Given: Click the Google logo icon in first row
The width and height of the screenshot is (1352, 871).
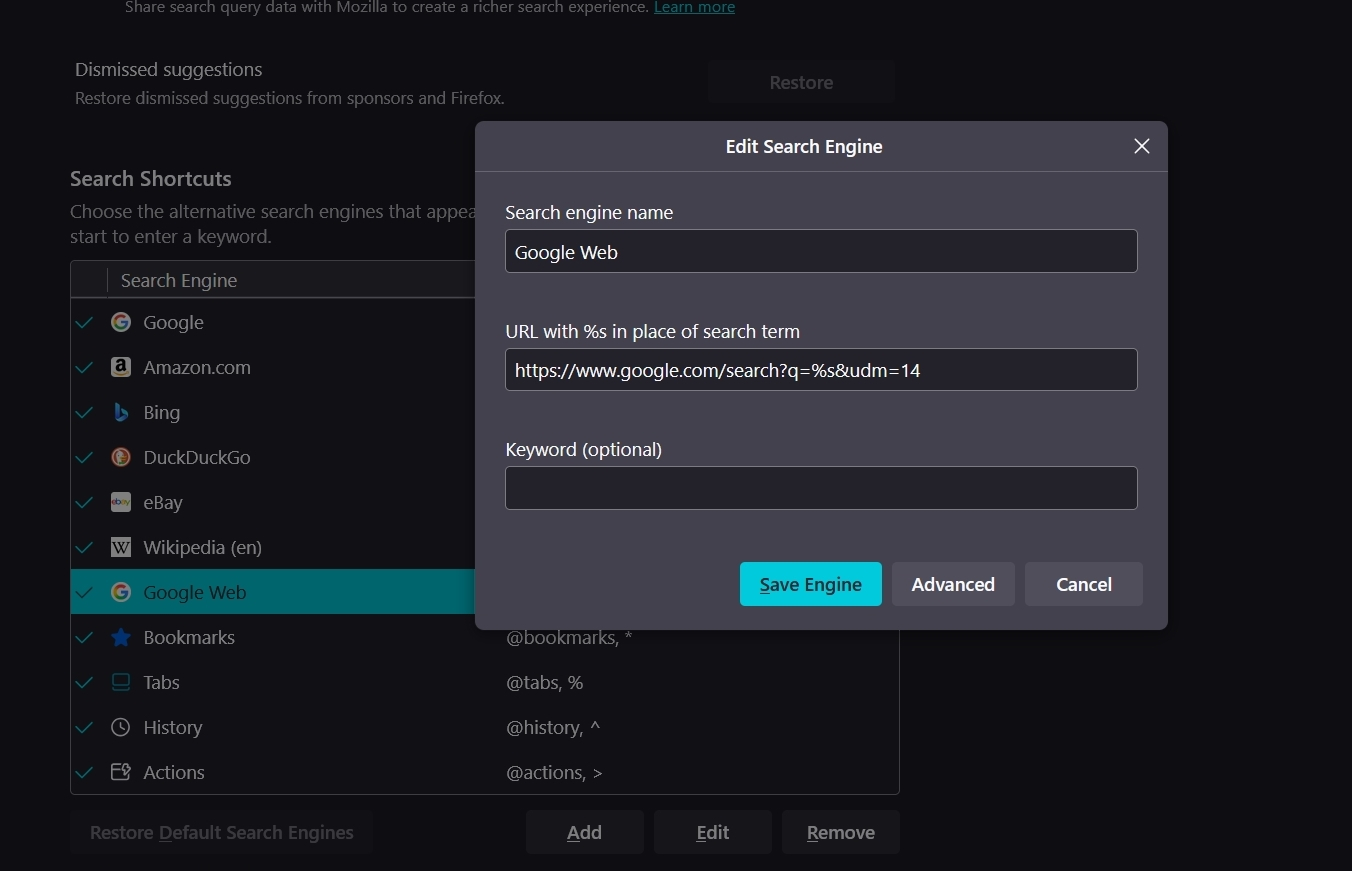Looking at the screenshot, I should pos(121,322).
